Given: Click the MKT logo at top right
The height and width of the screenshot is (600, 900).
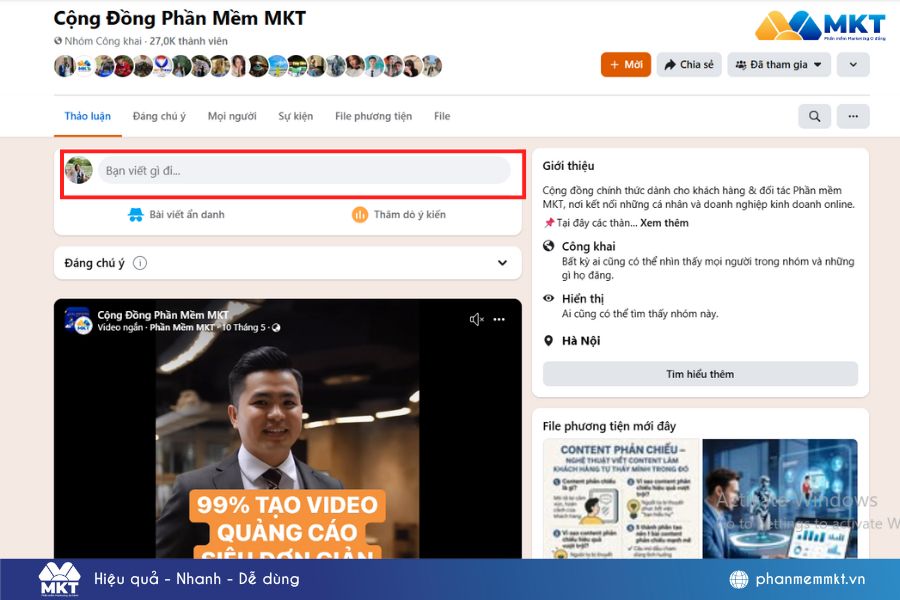Looking at the screenshot, I should [820, 26].
